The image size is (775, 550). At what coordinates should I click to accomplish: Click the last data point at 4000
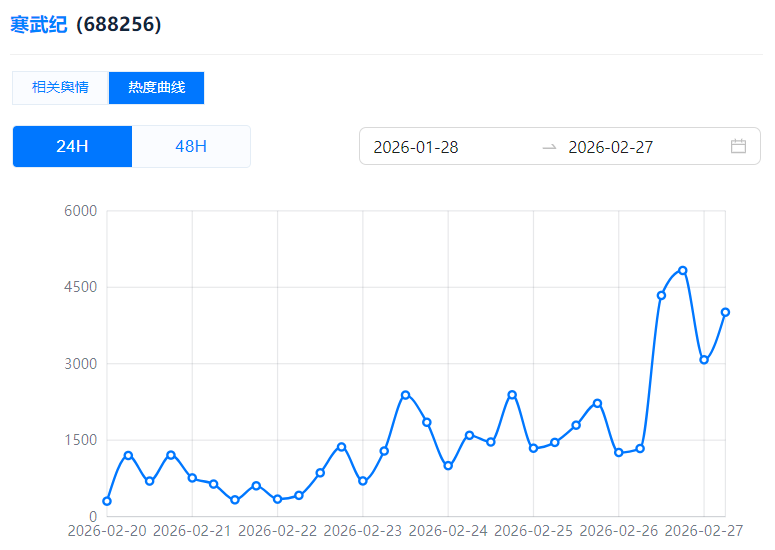[x=725, y=312]
